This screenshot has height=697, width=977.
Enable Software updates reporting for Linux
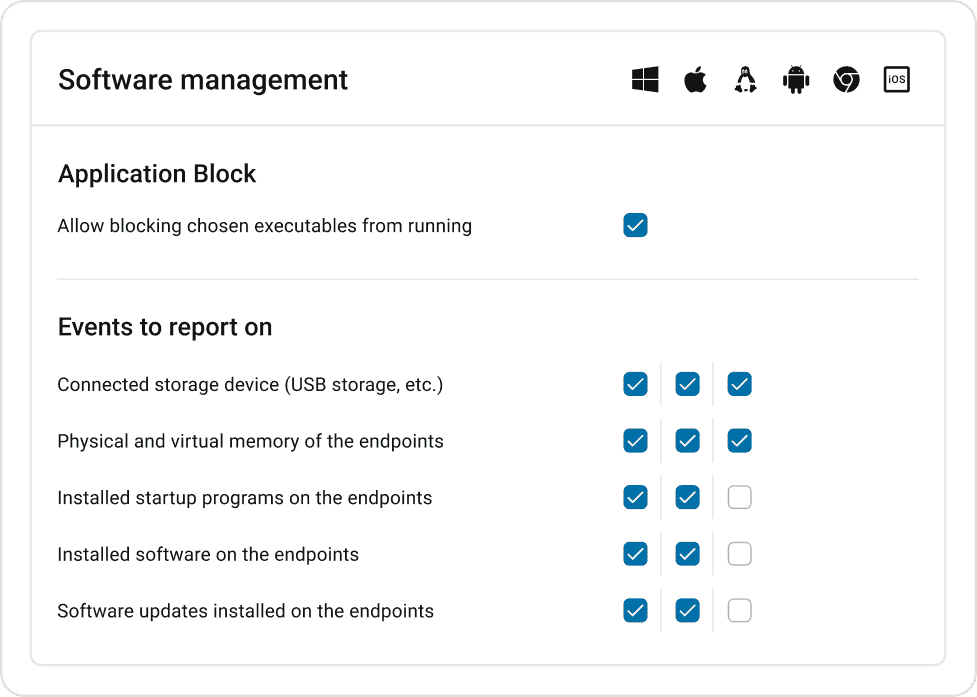(739, 610)
